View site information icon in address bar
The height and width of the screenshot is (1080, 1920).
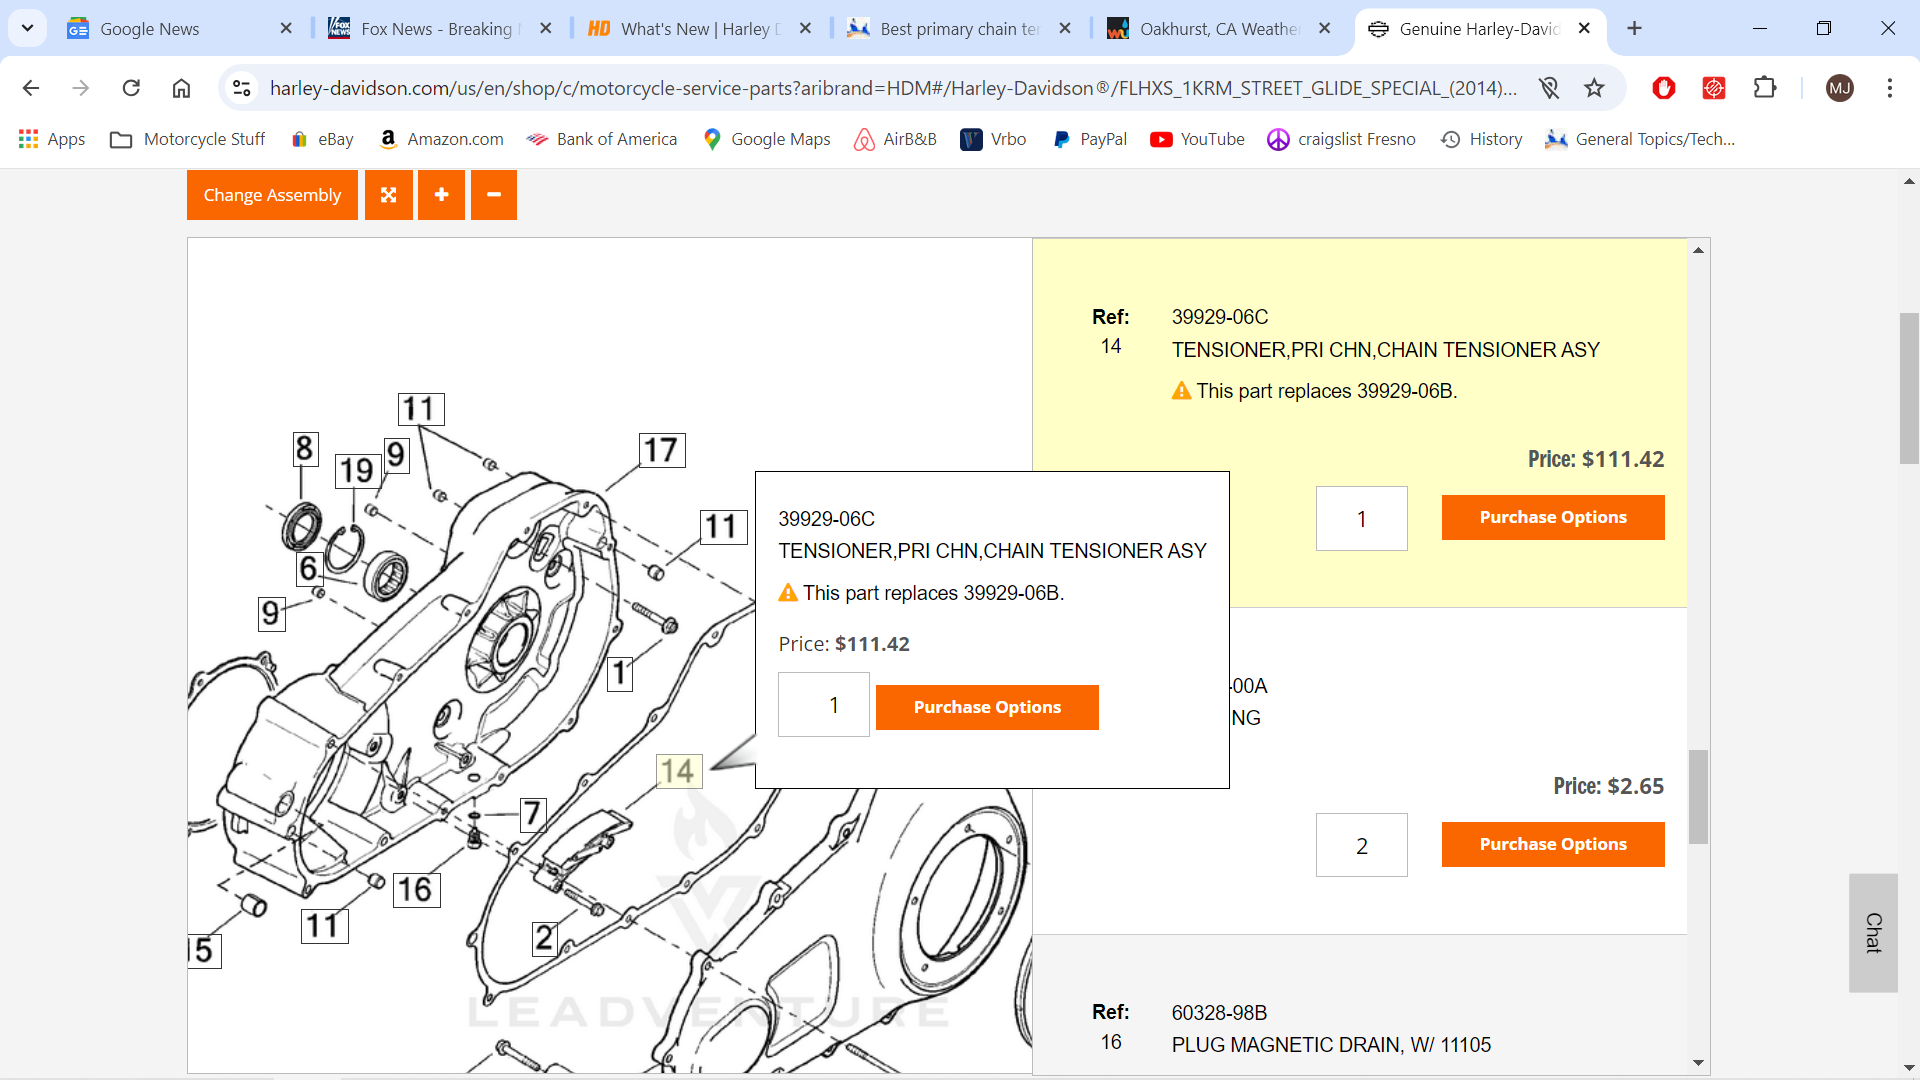(242, 88)
